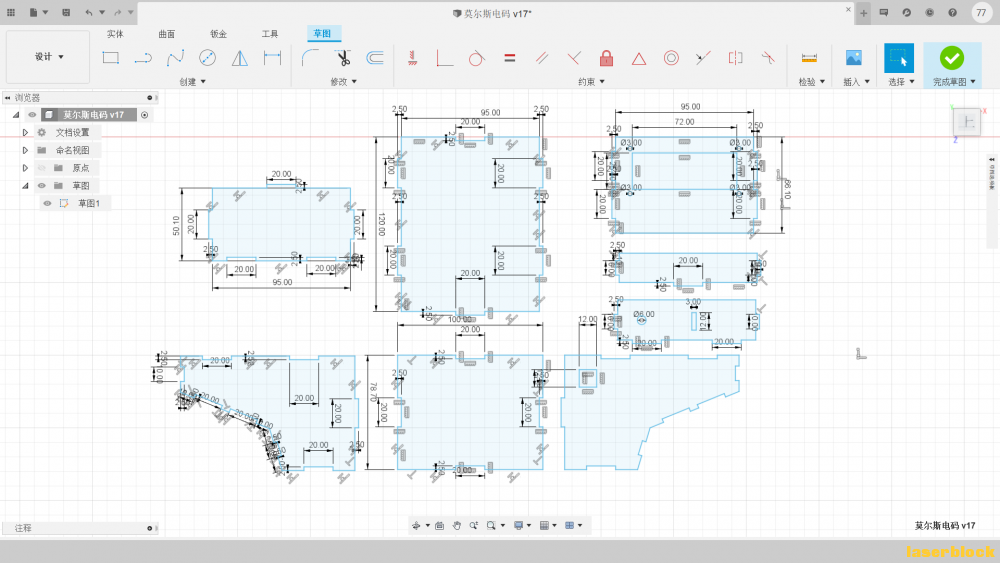Open the job status clock icon

(x=929, y=12)
